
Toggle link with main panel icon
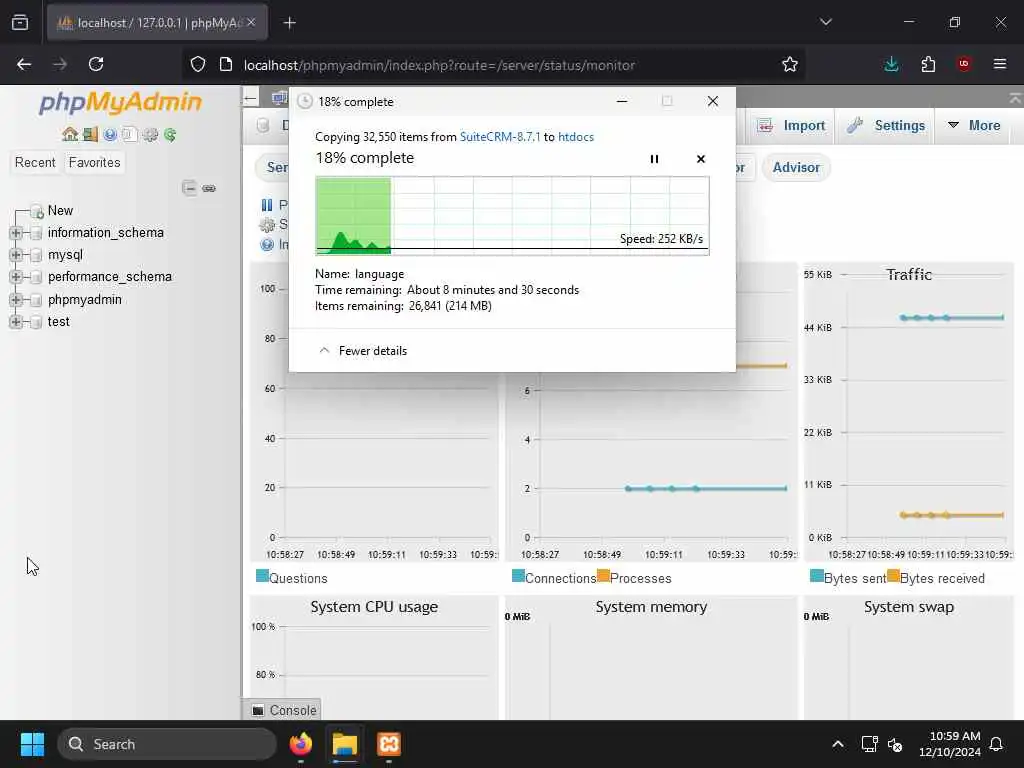(x=209, y=188)
